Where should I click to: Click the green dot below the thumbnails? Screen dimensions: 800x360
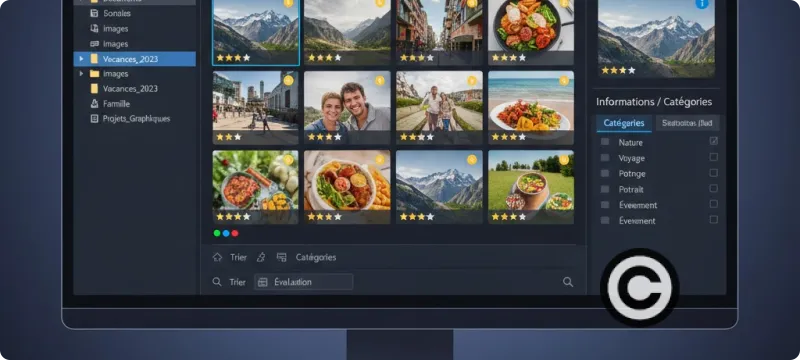coord(217,233)
